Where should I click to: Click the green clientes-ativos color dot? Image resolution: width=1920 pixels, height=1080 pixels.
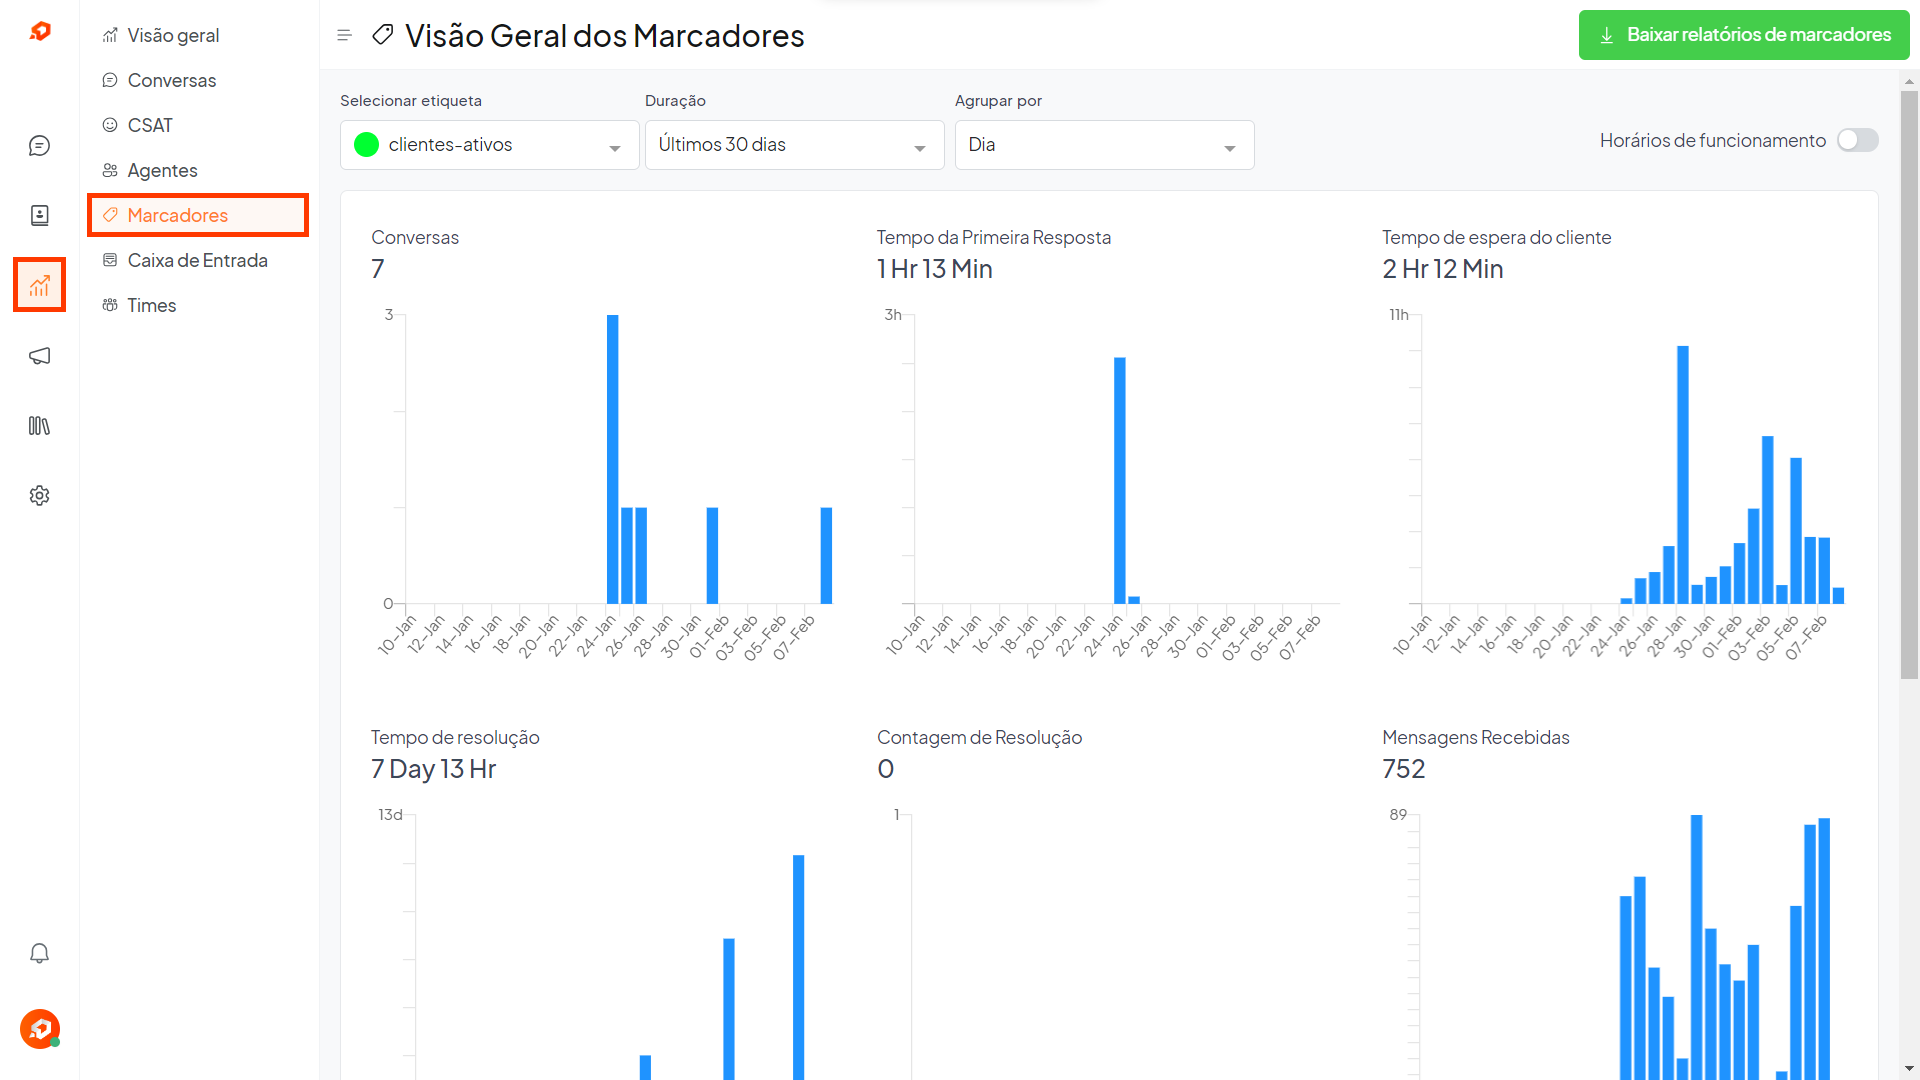pyautogui.click(x=367, y=145)
